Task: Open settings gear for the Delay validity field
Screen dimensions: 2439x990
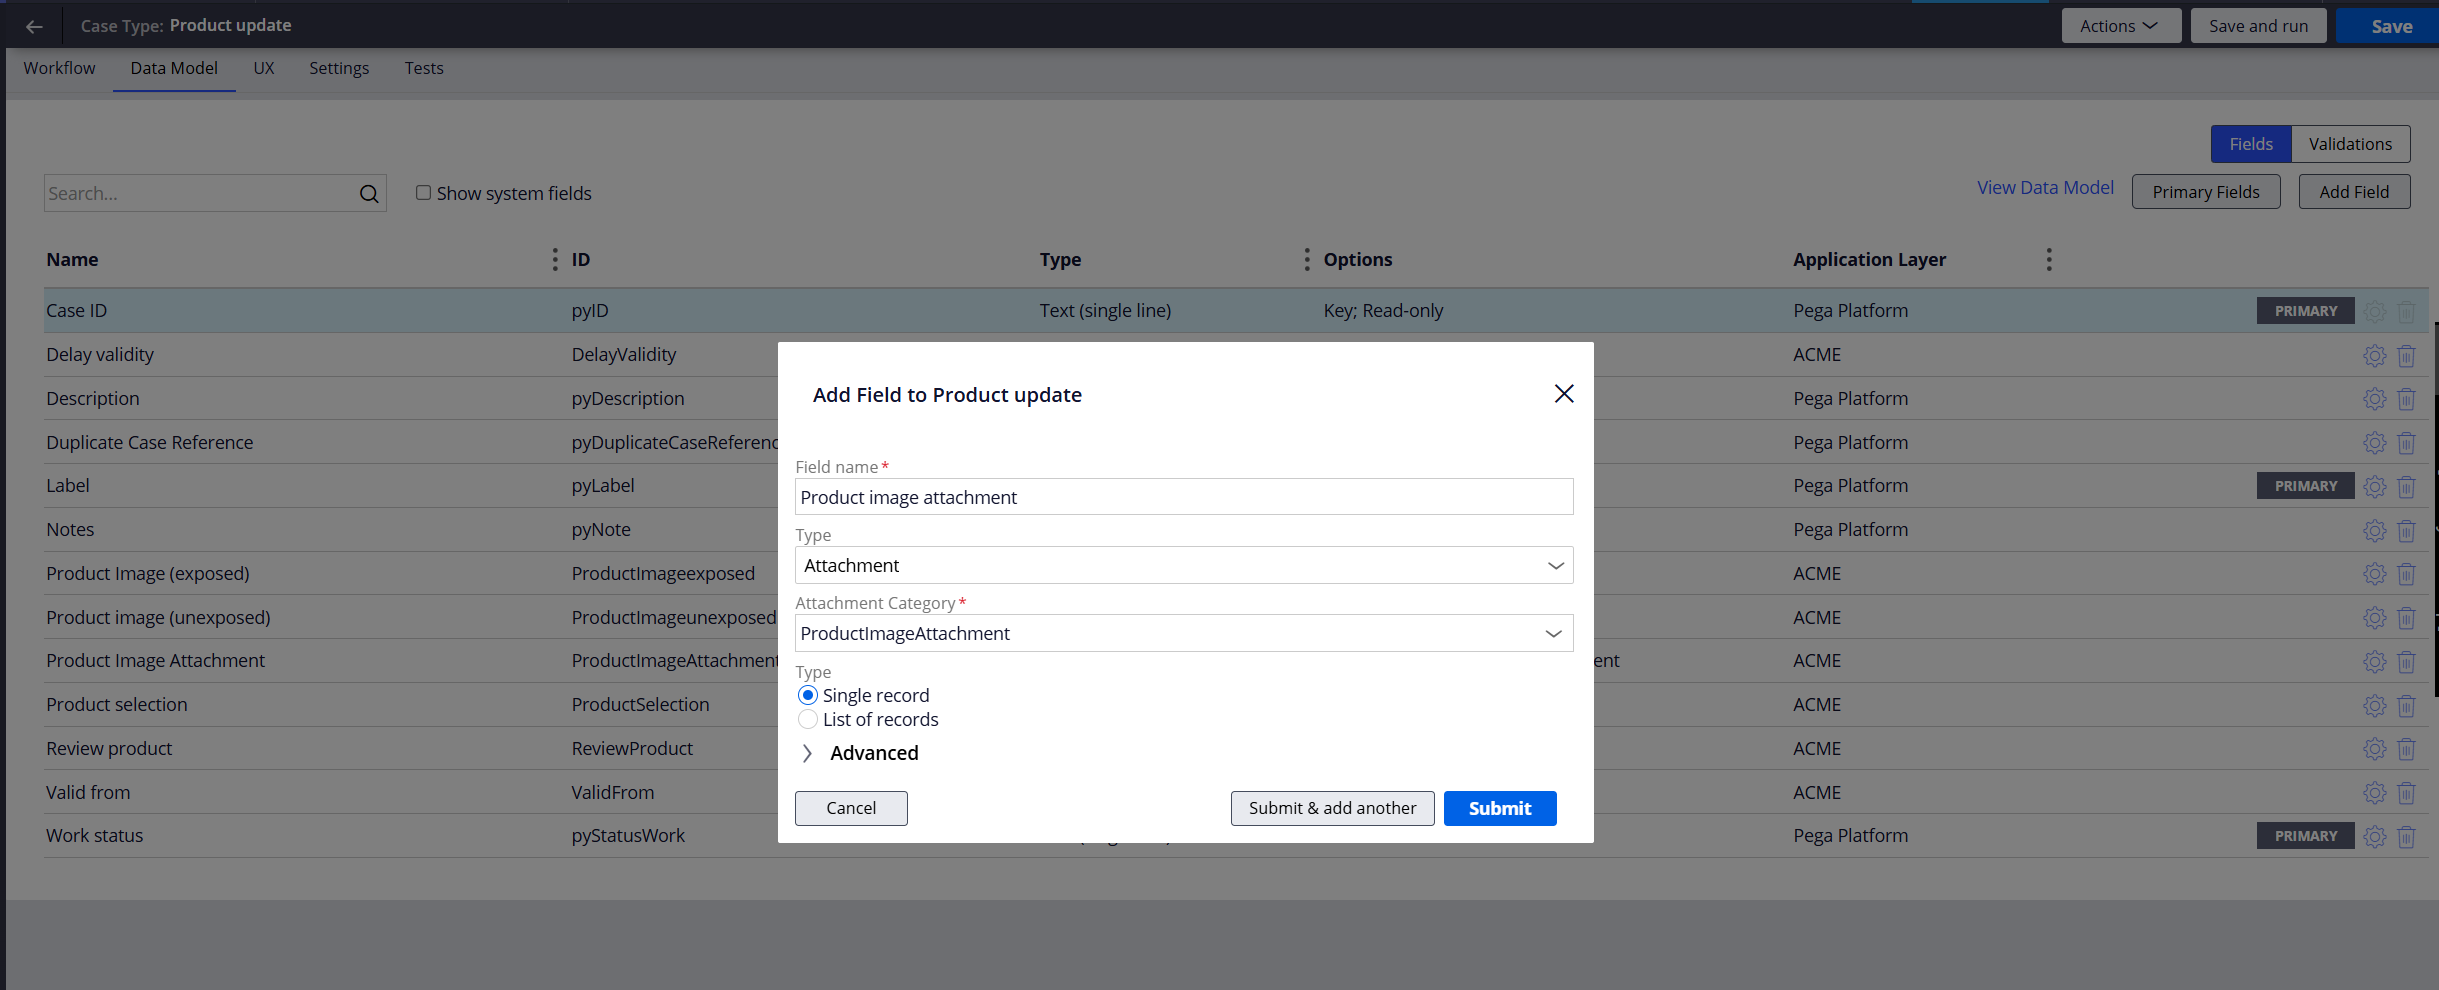Action: click(x=2375, y=355)
